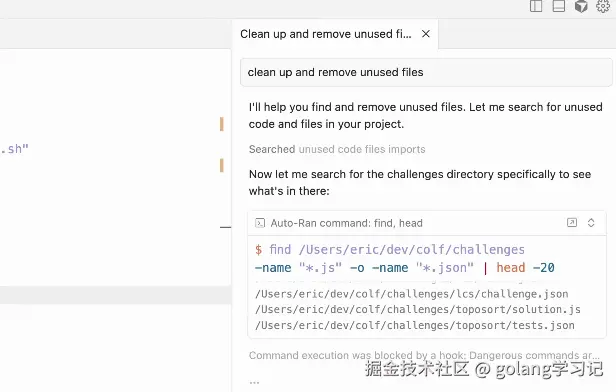Select output line 'lcs/challenge.json'

coord(412,294)
